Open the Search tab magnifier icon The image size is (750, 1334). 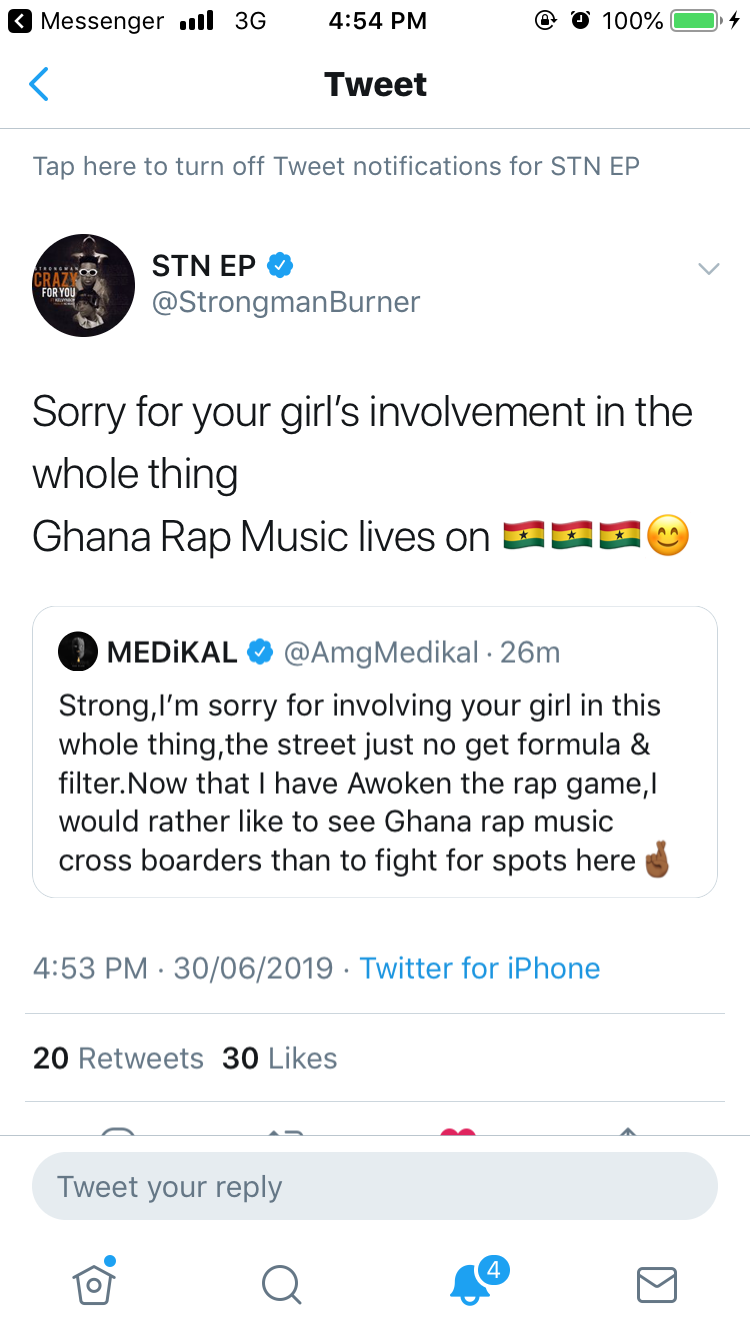(x=280, y=1285)
